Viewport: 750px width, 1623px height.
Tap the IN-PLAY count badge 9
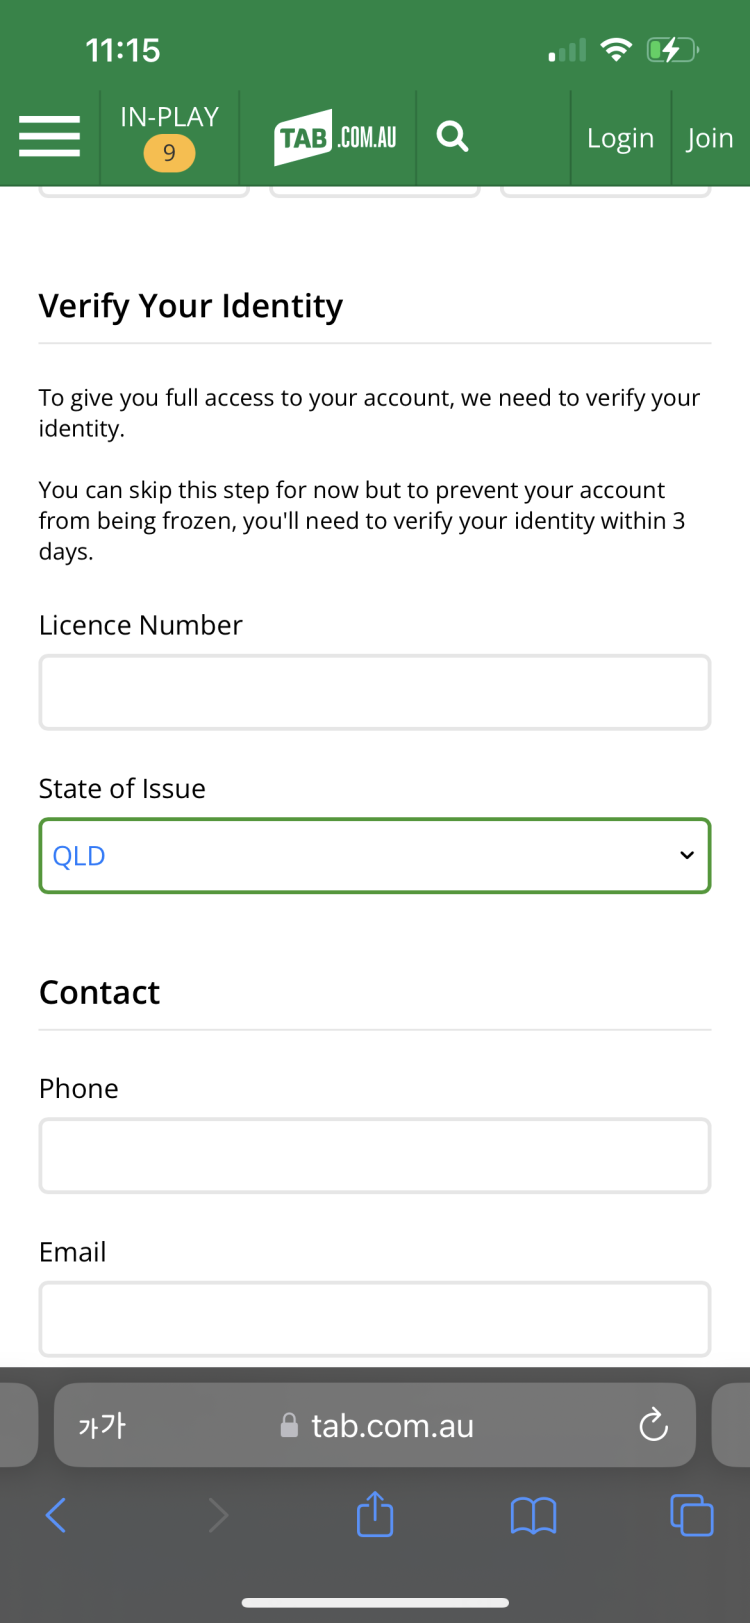tap(169, 153)
